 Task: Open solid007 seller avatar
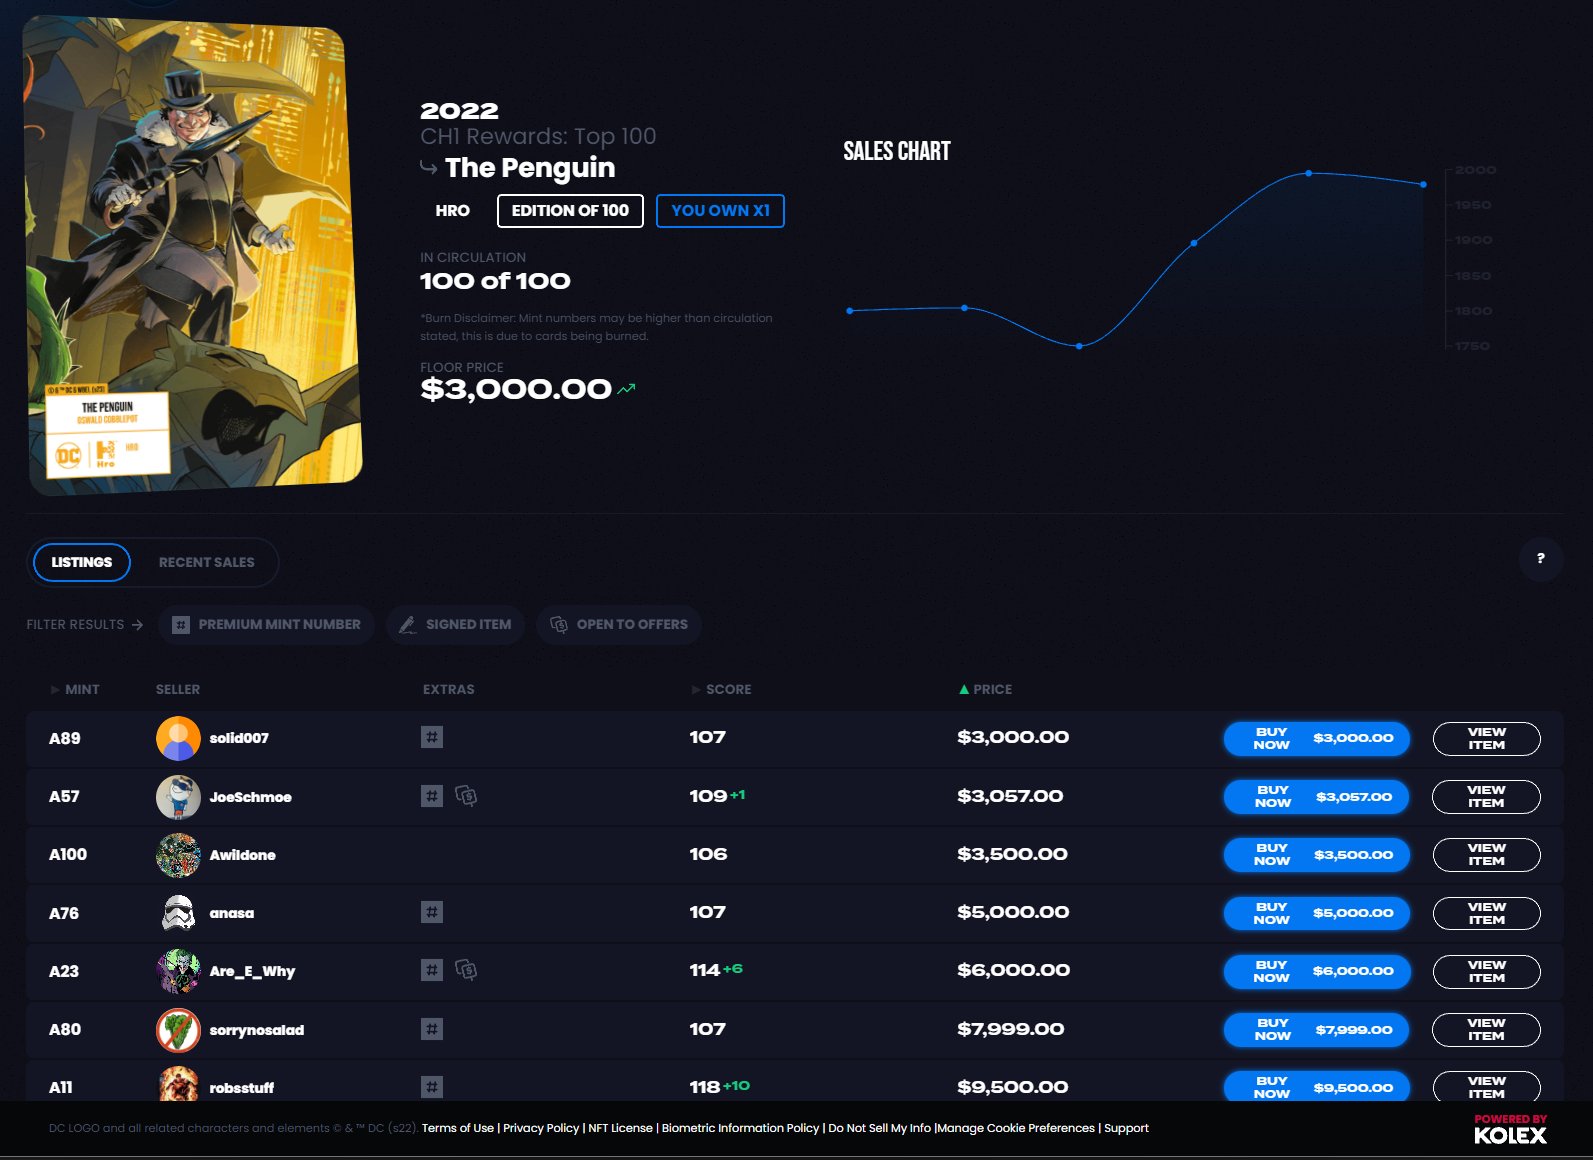[x=178, y=738]
